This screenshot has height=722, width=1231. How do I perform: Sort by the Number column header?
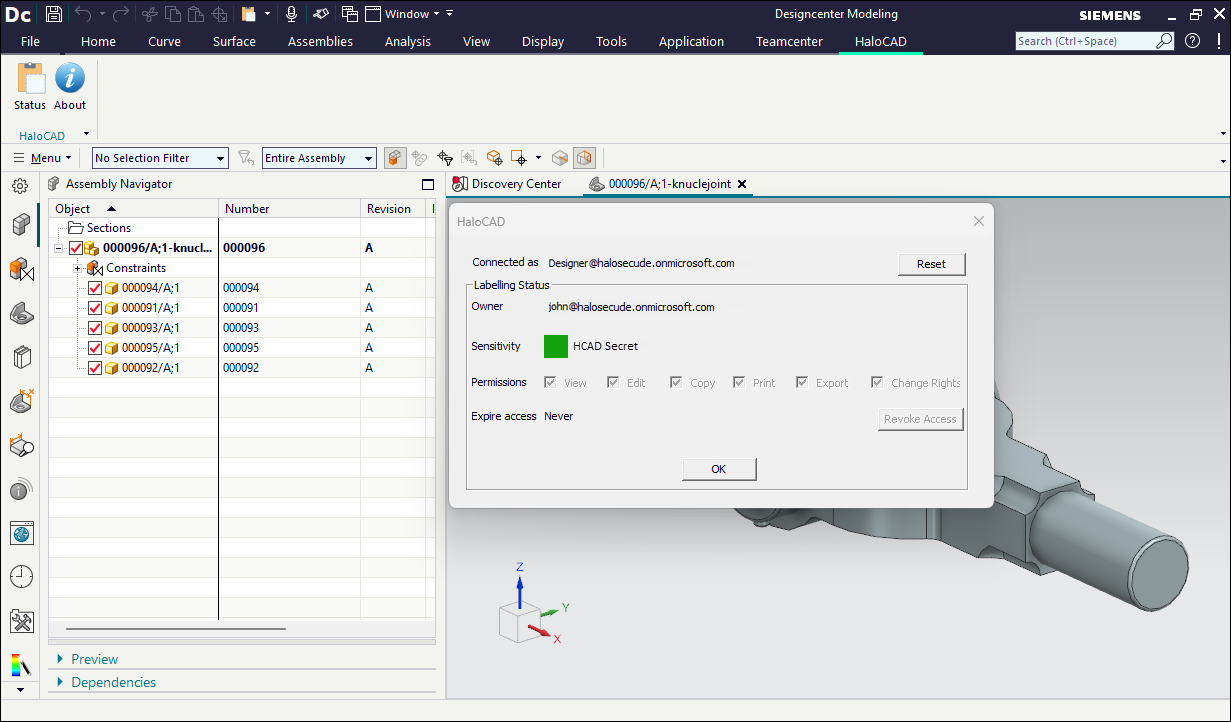pyautogui.click(x=289, y=209)
